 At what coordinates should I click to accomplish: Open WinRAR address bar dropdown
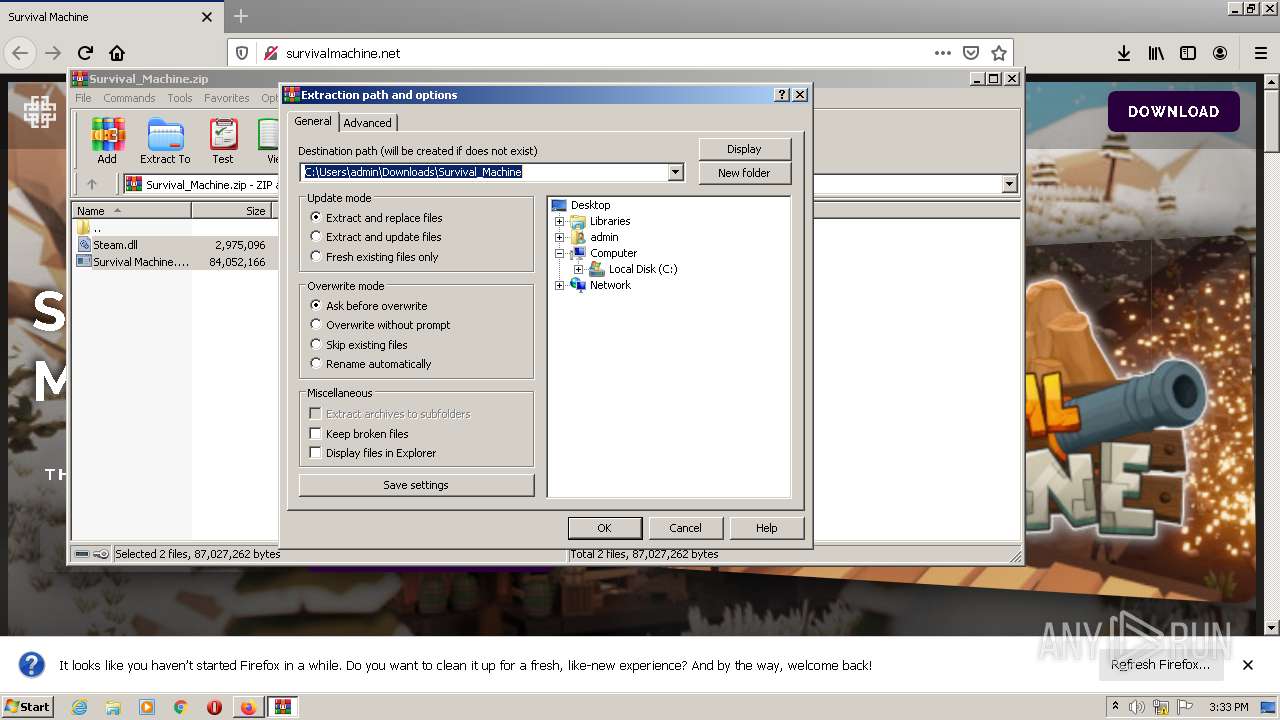1009,184
